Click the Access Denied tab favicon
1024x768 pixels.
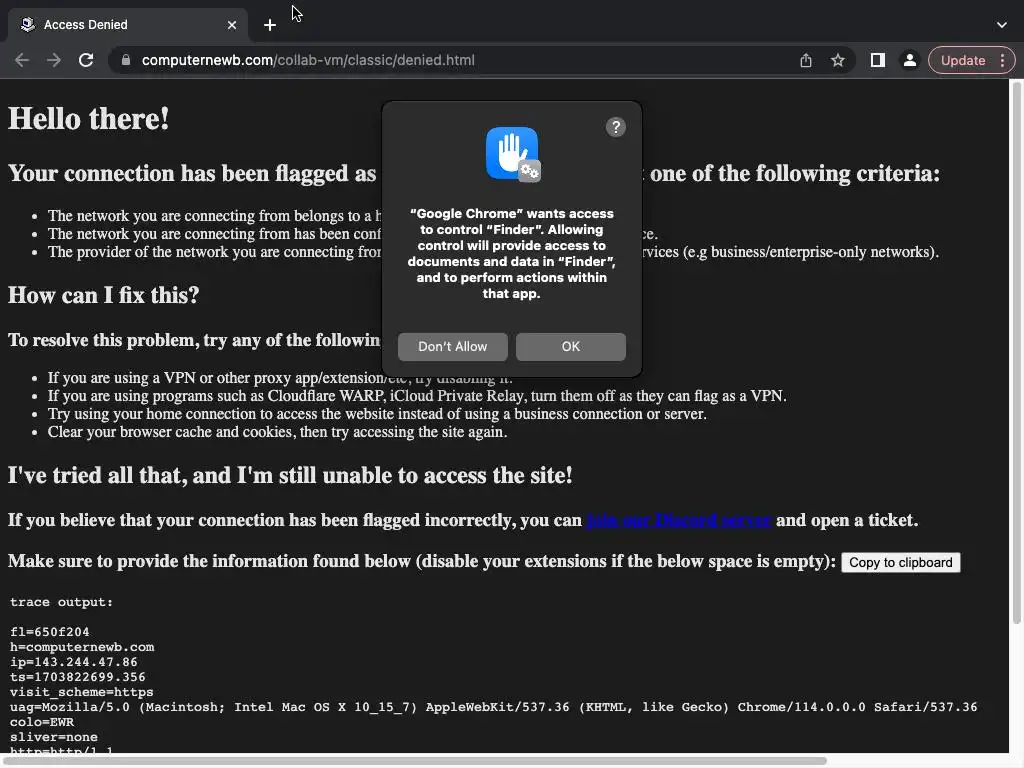click(27, 24)
